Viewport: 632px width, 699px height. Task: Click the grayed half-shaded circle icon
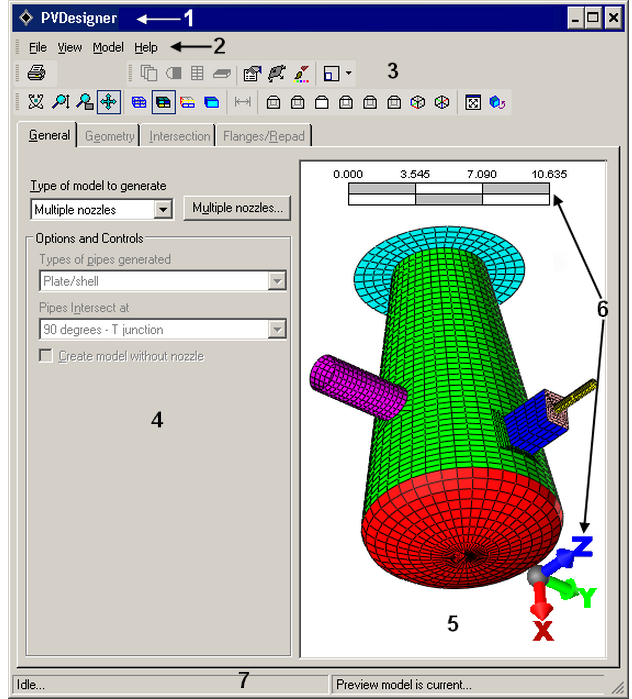(x=173, y=73)
